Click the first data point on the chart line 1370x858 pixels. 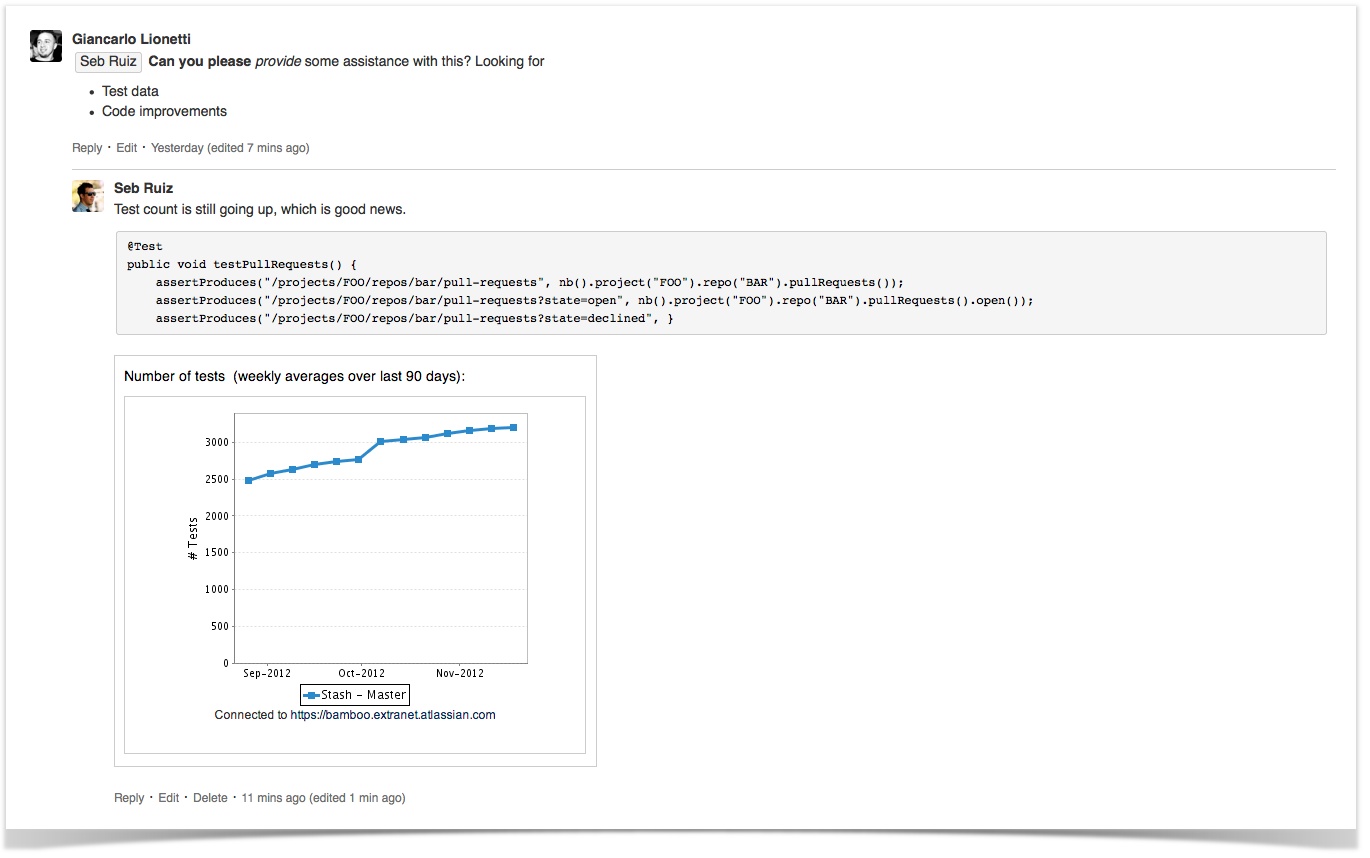pyautogui.click(x=248, y=480)
